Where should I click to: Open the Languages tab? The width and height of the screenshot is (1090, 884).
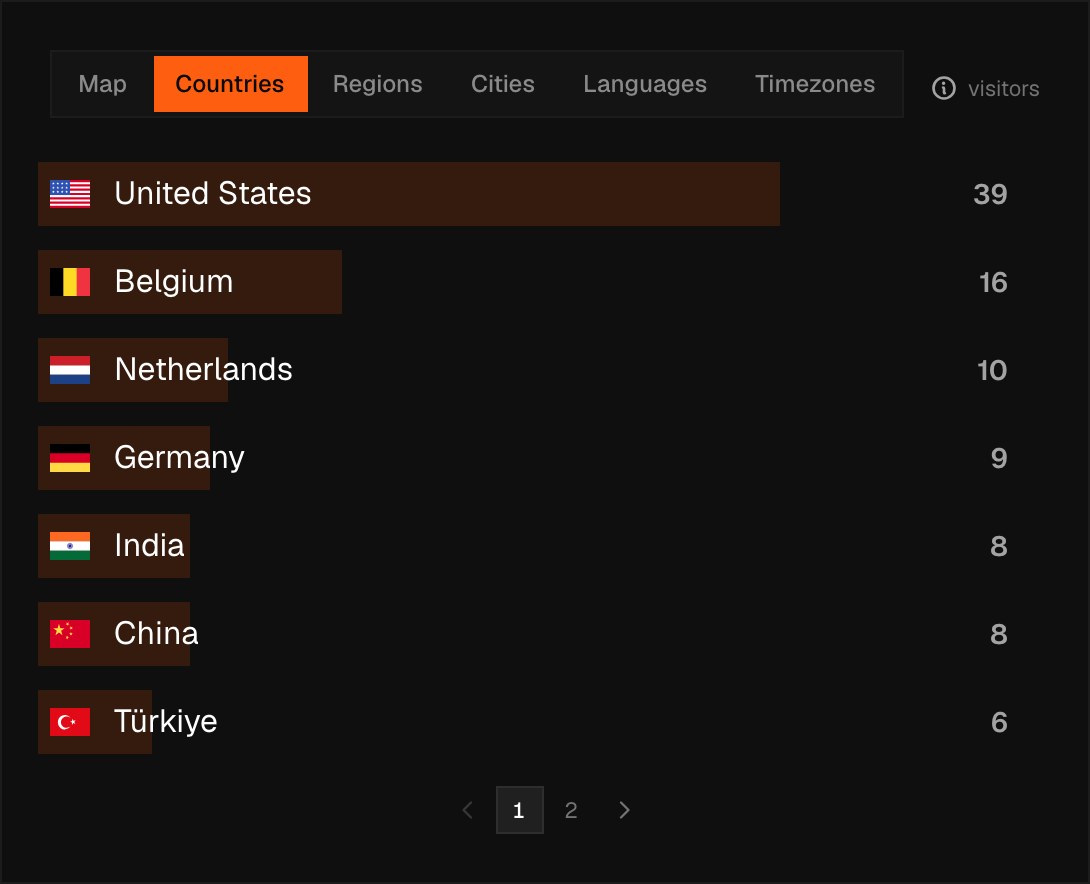645,84
